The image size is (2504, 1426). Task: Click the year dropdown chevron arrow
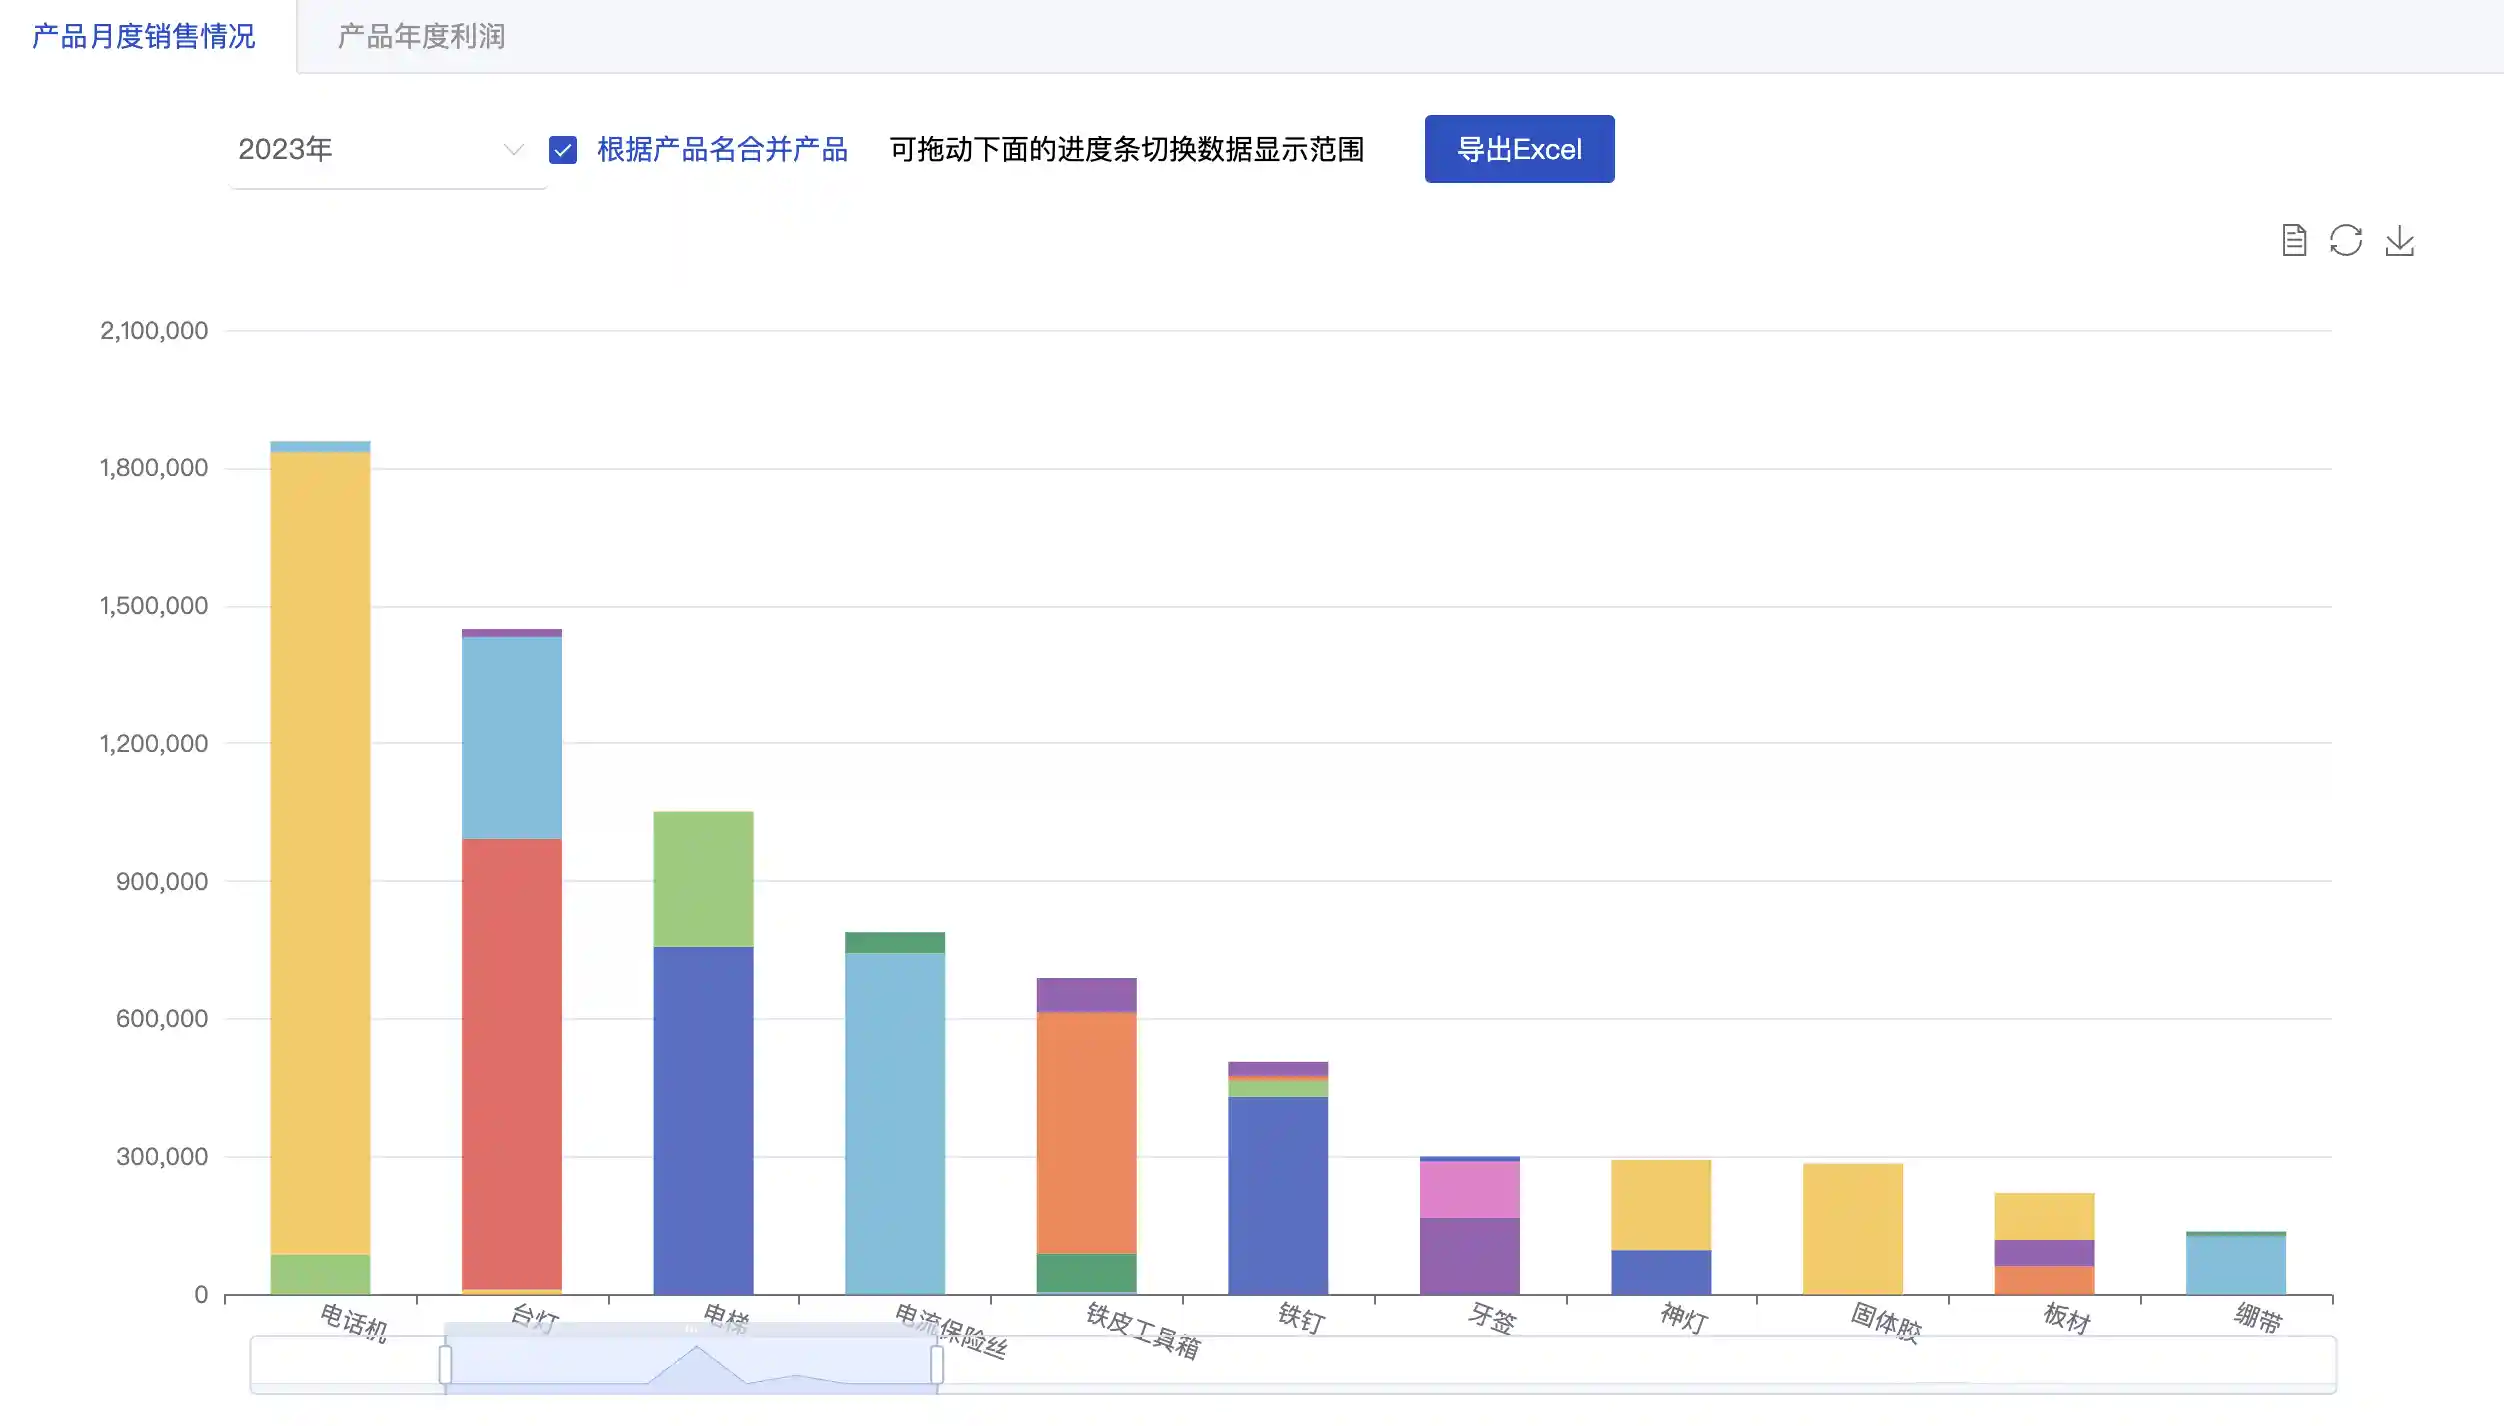pos(514,150)
